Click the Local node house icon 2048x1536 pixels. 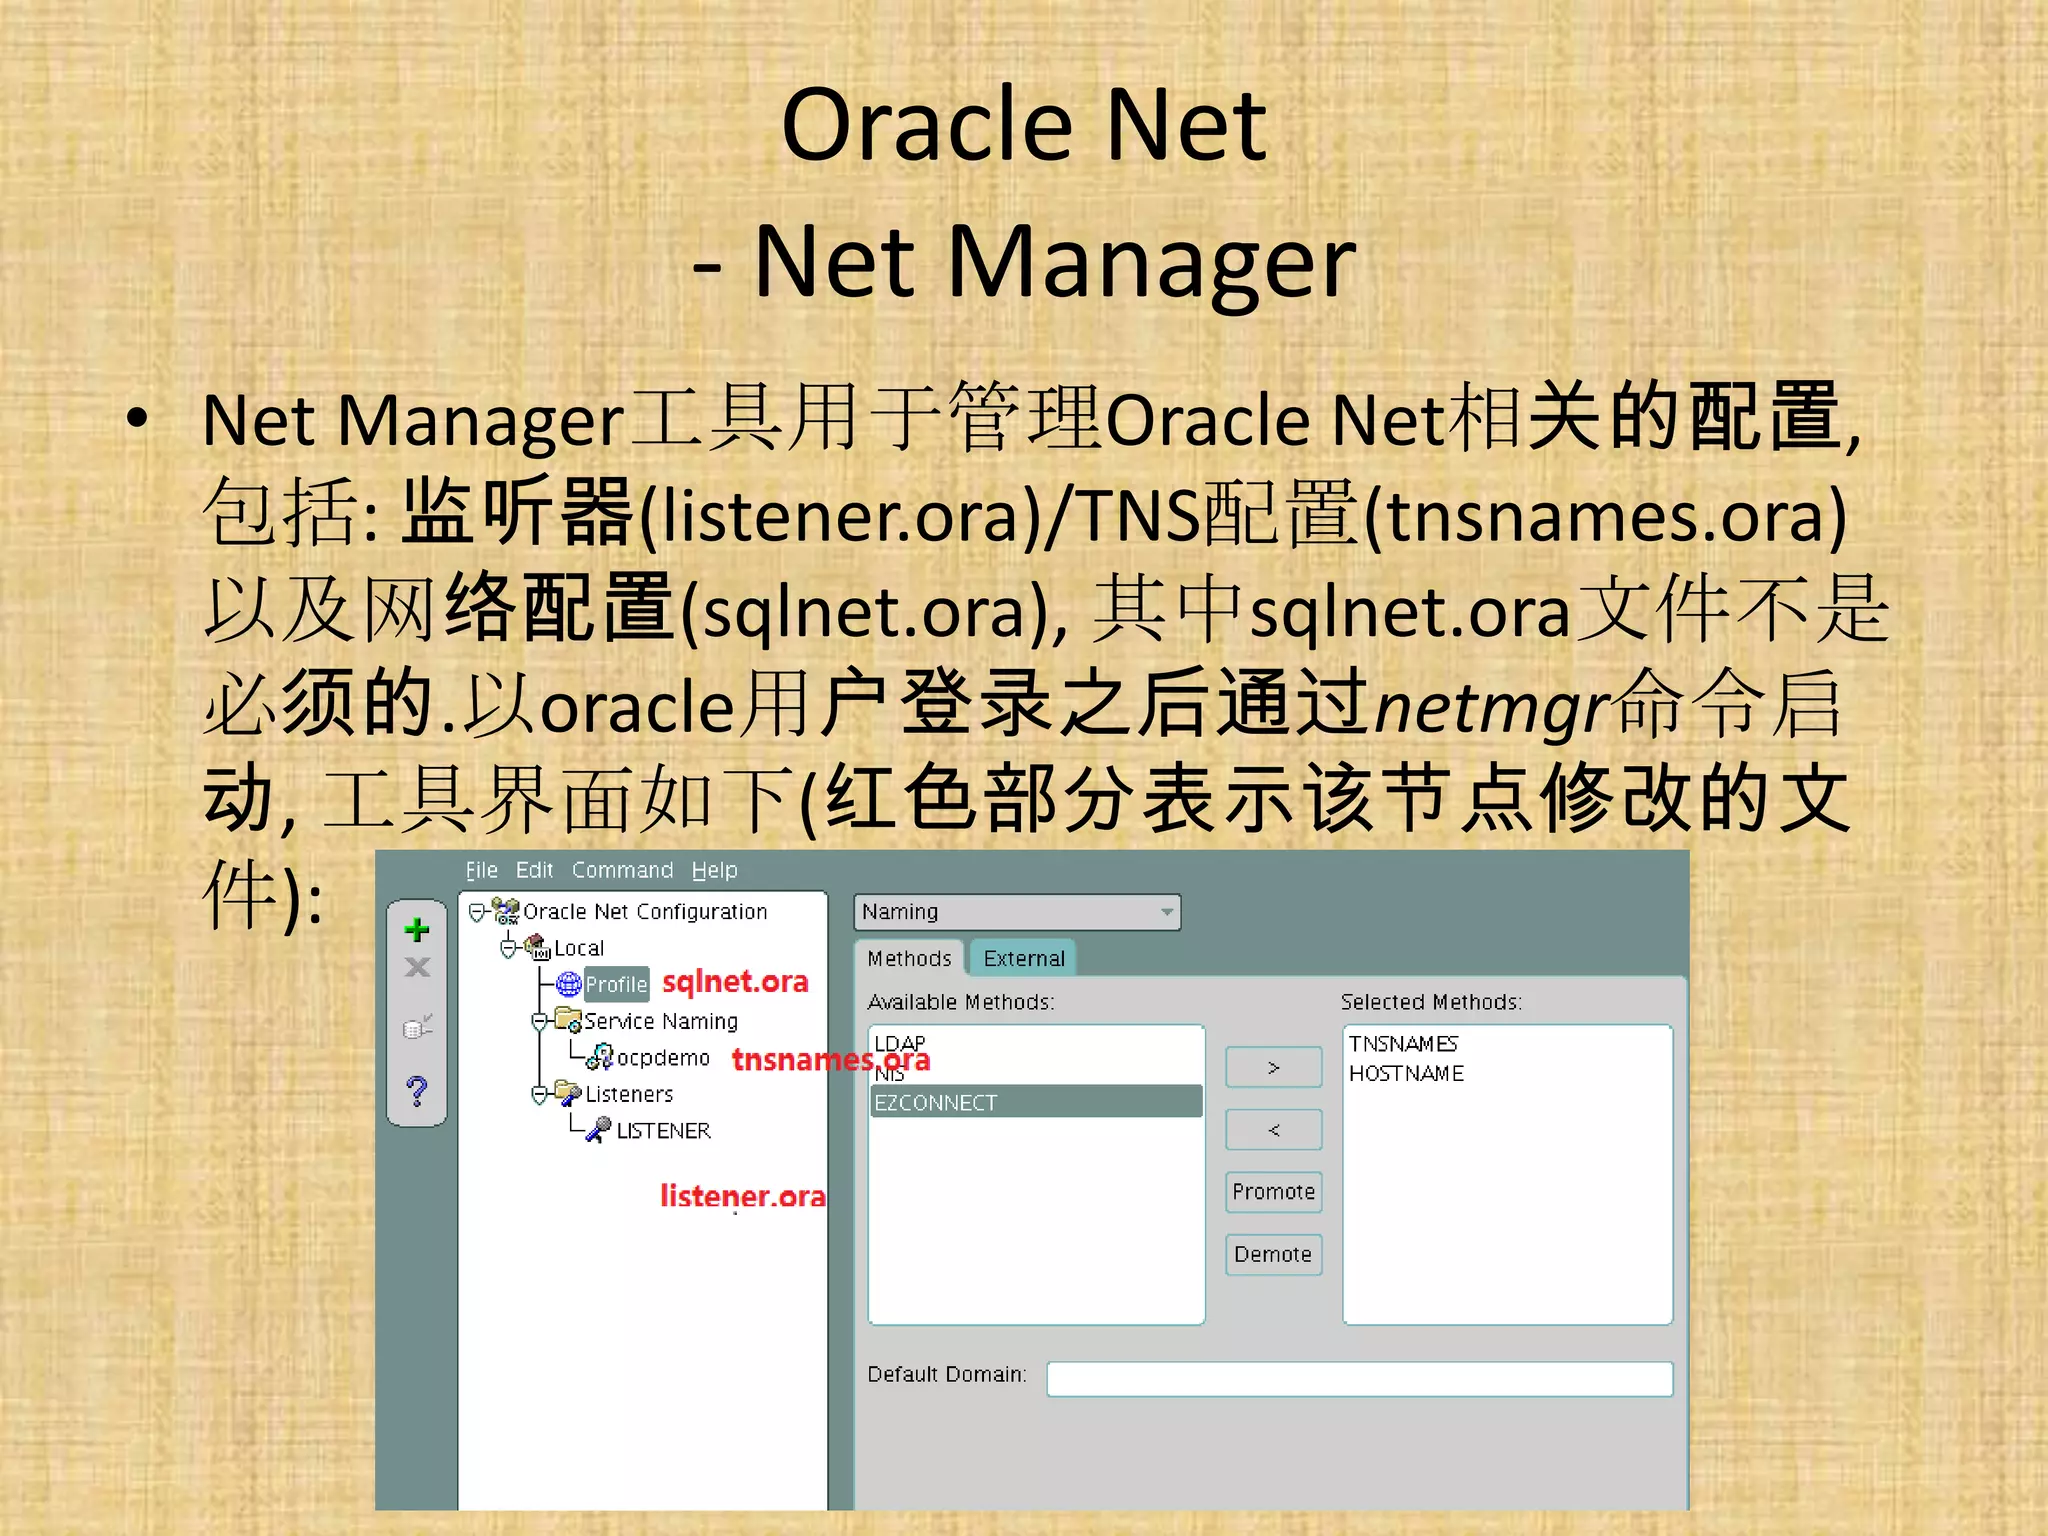pyautogui.click(x=538, y=947)
